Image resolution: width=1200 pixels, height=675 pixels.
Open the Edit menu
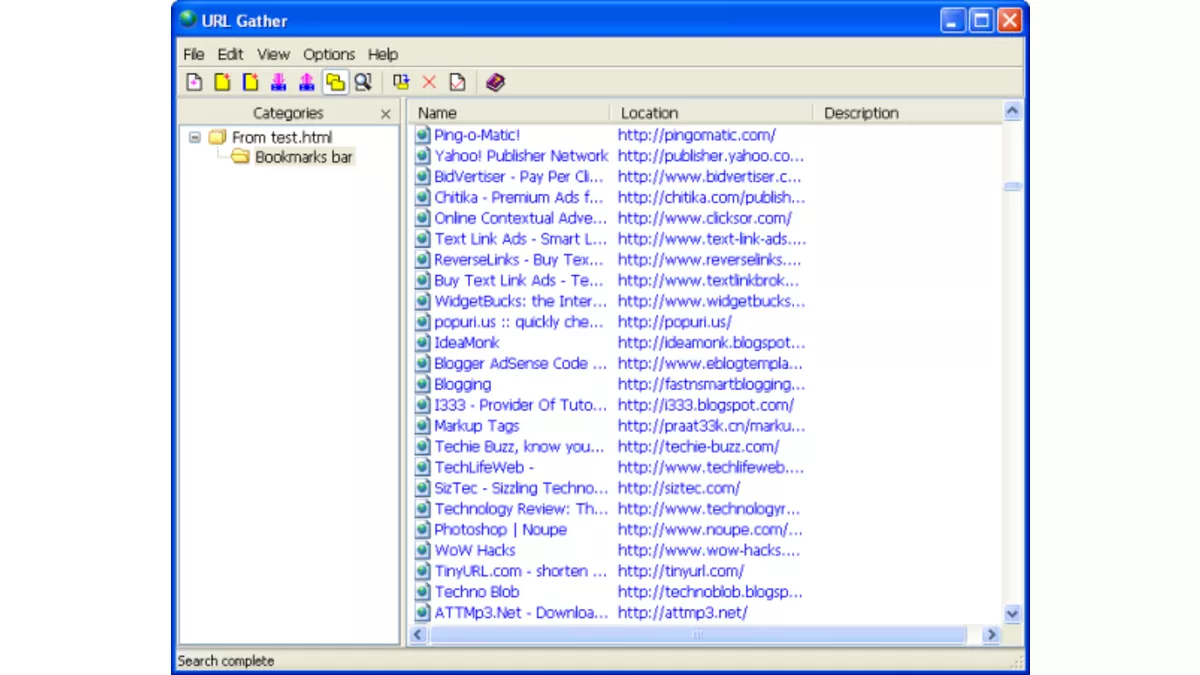[x=231, y=54]
